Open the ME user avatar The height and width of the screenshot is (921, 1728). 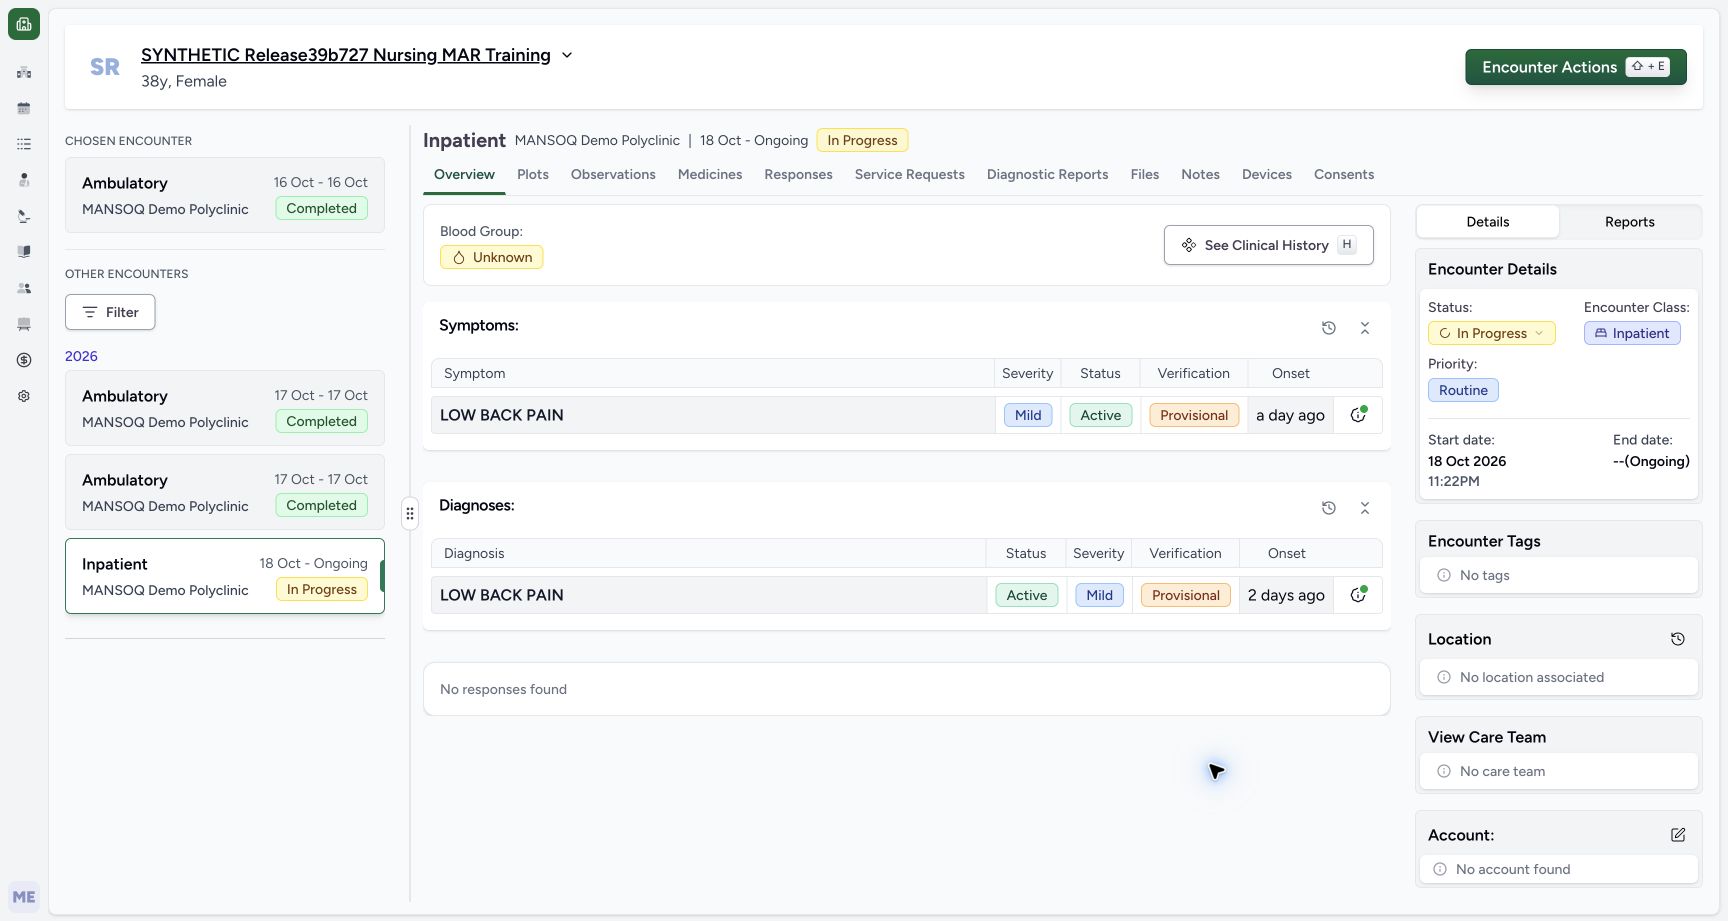click(24, 897)
